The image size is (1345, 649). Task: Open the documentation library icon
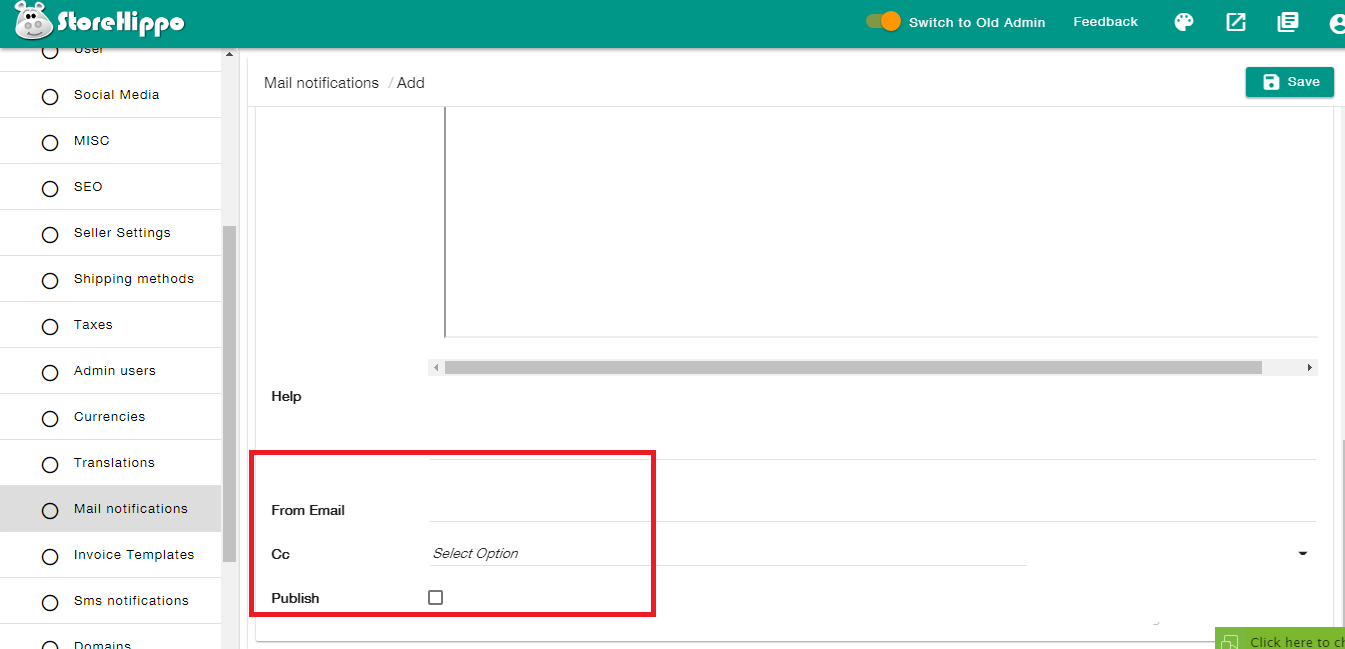tap(1288, 22)
